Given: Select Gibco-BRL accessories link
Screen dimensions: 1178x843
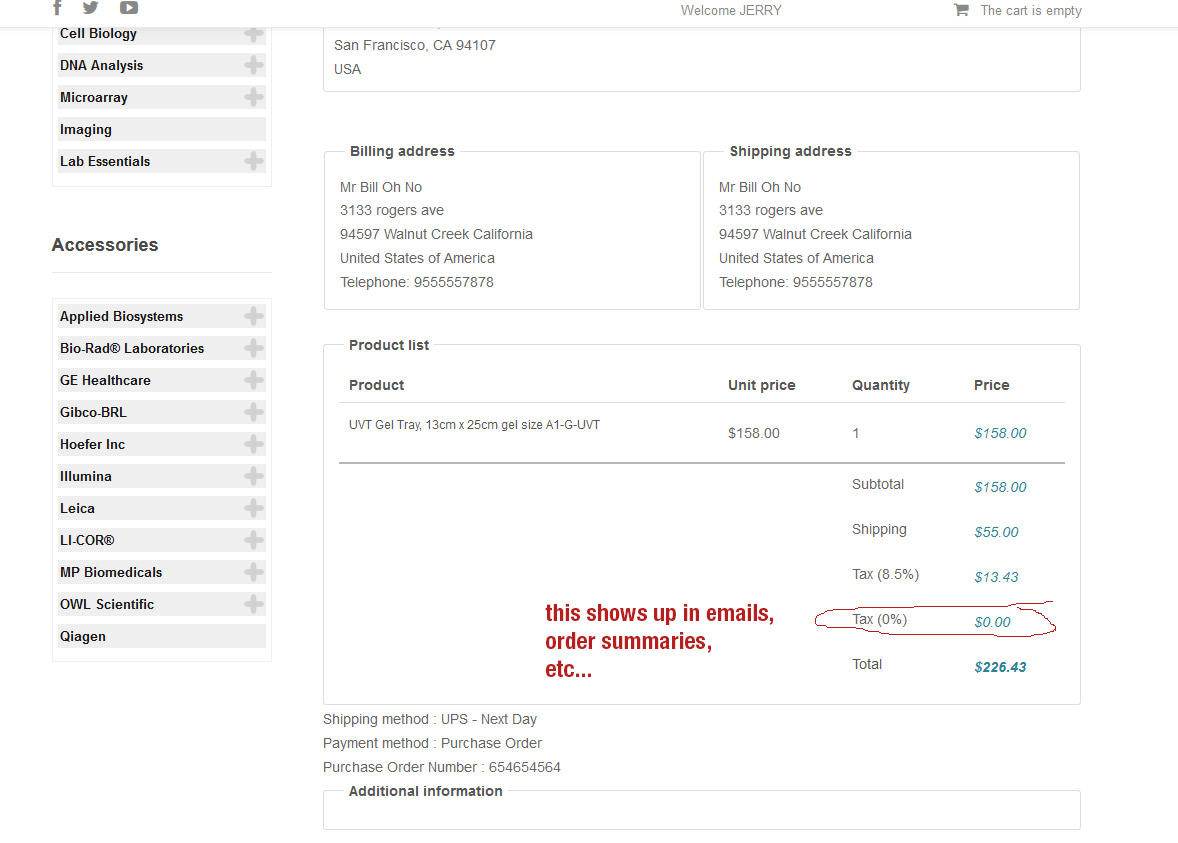Looking at the screenshot, I should point(93,412).
